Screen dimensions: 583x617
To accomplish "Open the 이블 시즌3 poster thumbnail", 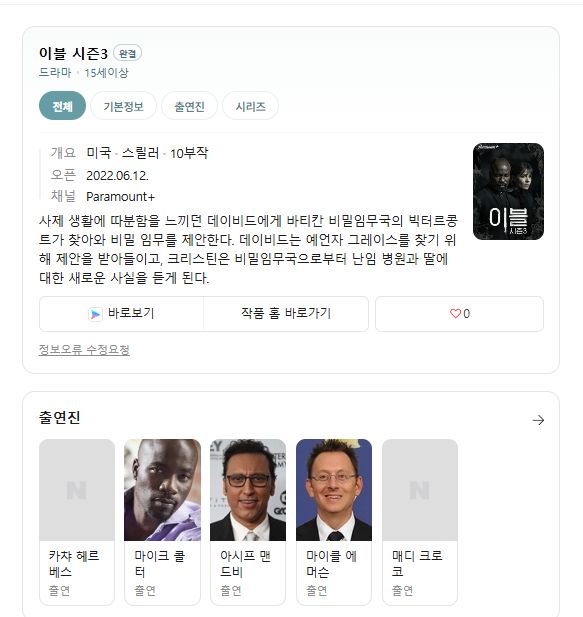I will point(508,192).
